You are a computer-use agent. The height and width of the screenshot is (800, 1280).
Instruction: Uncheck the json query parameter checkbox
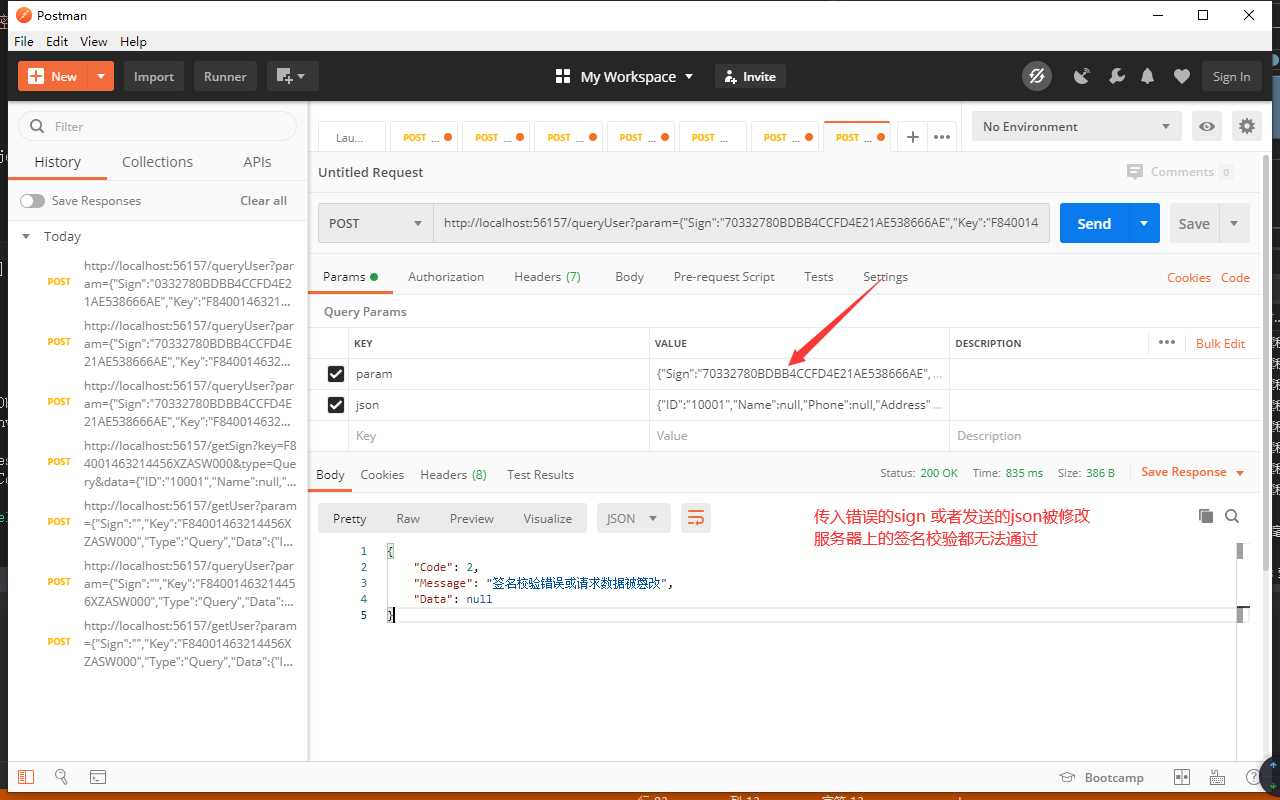(336, 405)
